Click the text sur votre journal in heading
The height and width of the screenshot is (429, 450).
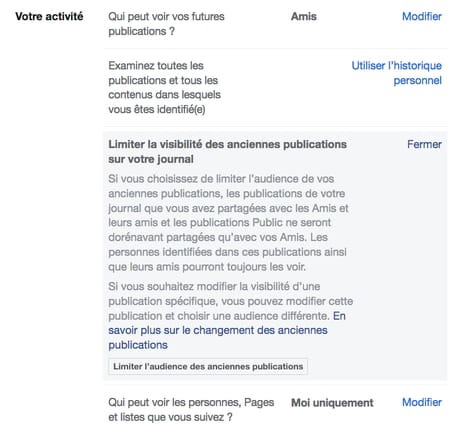click(151, 159)
